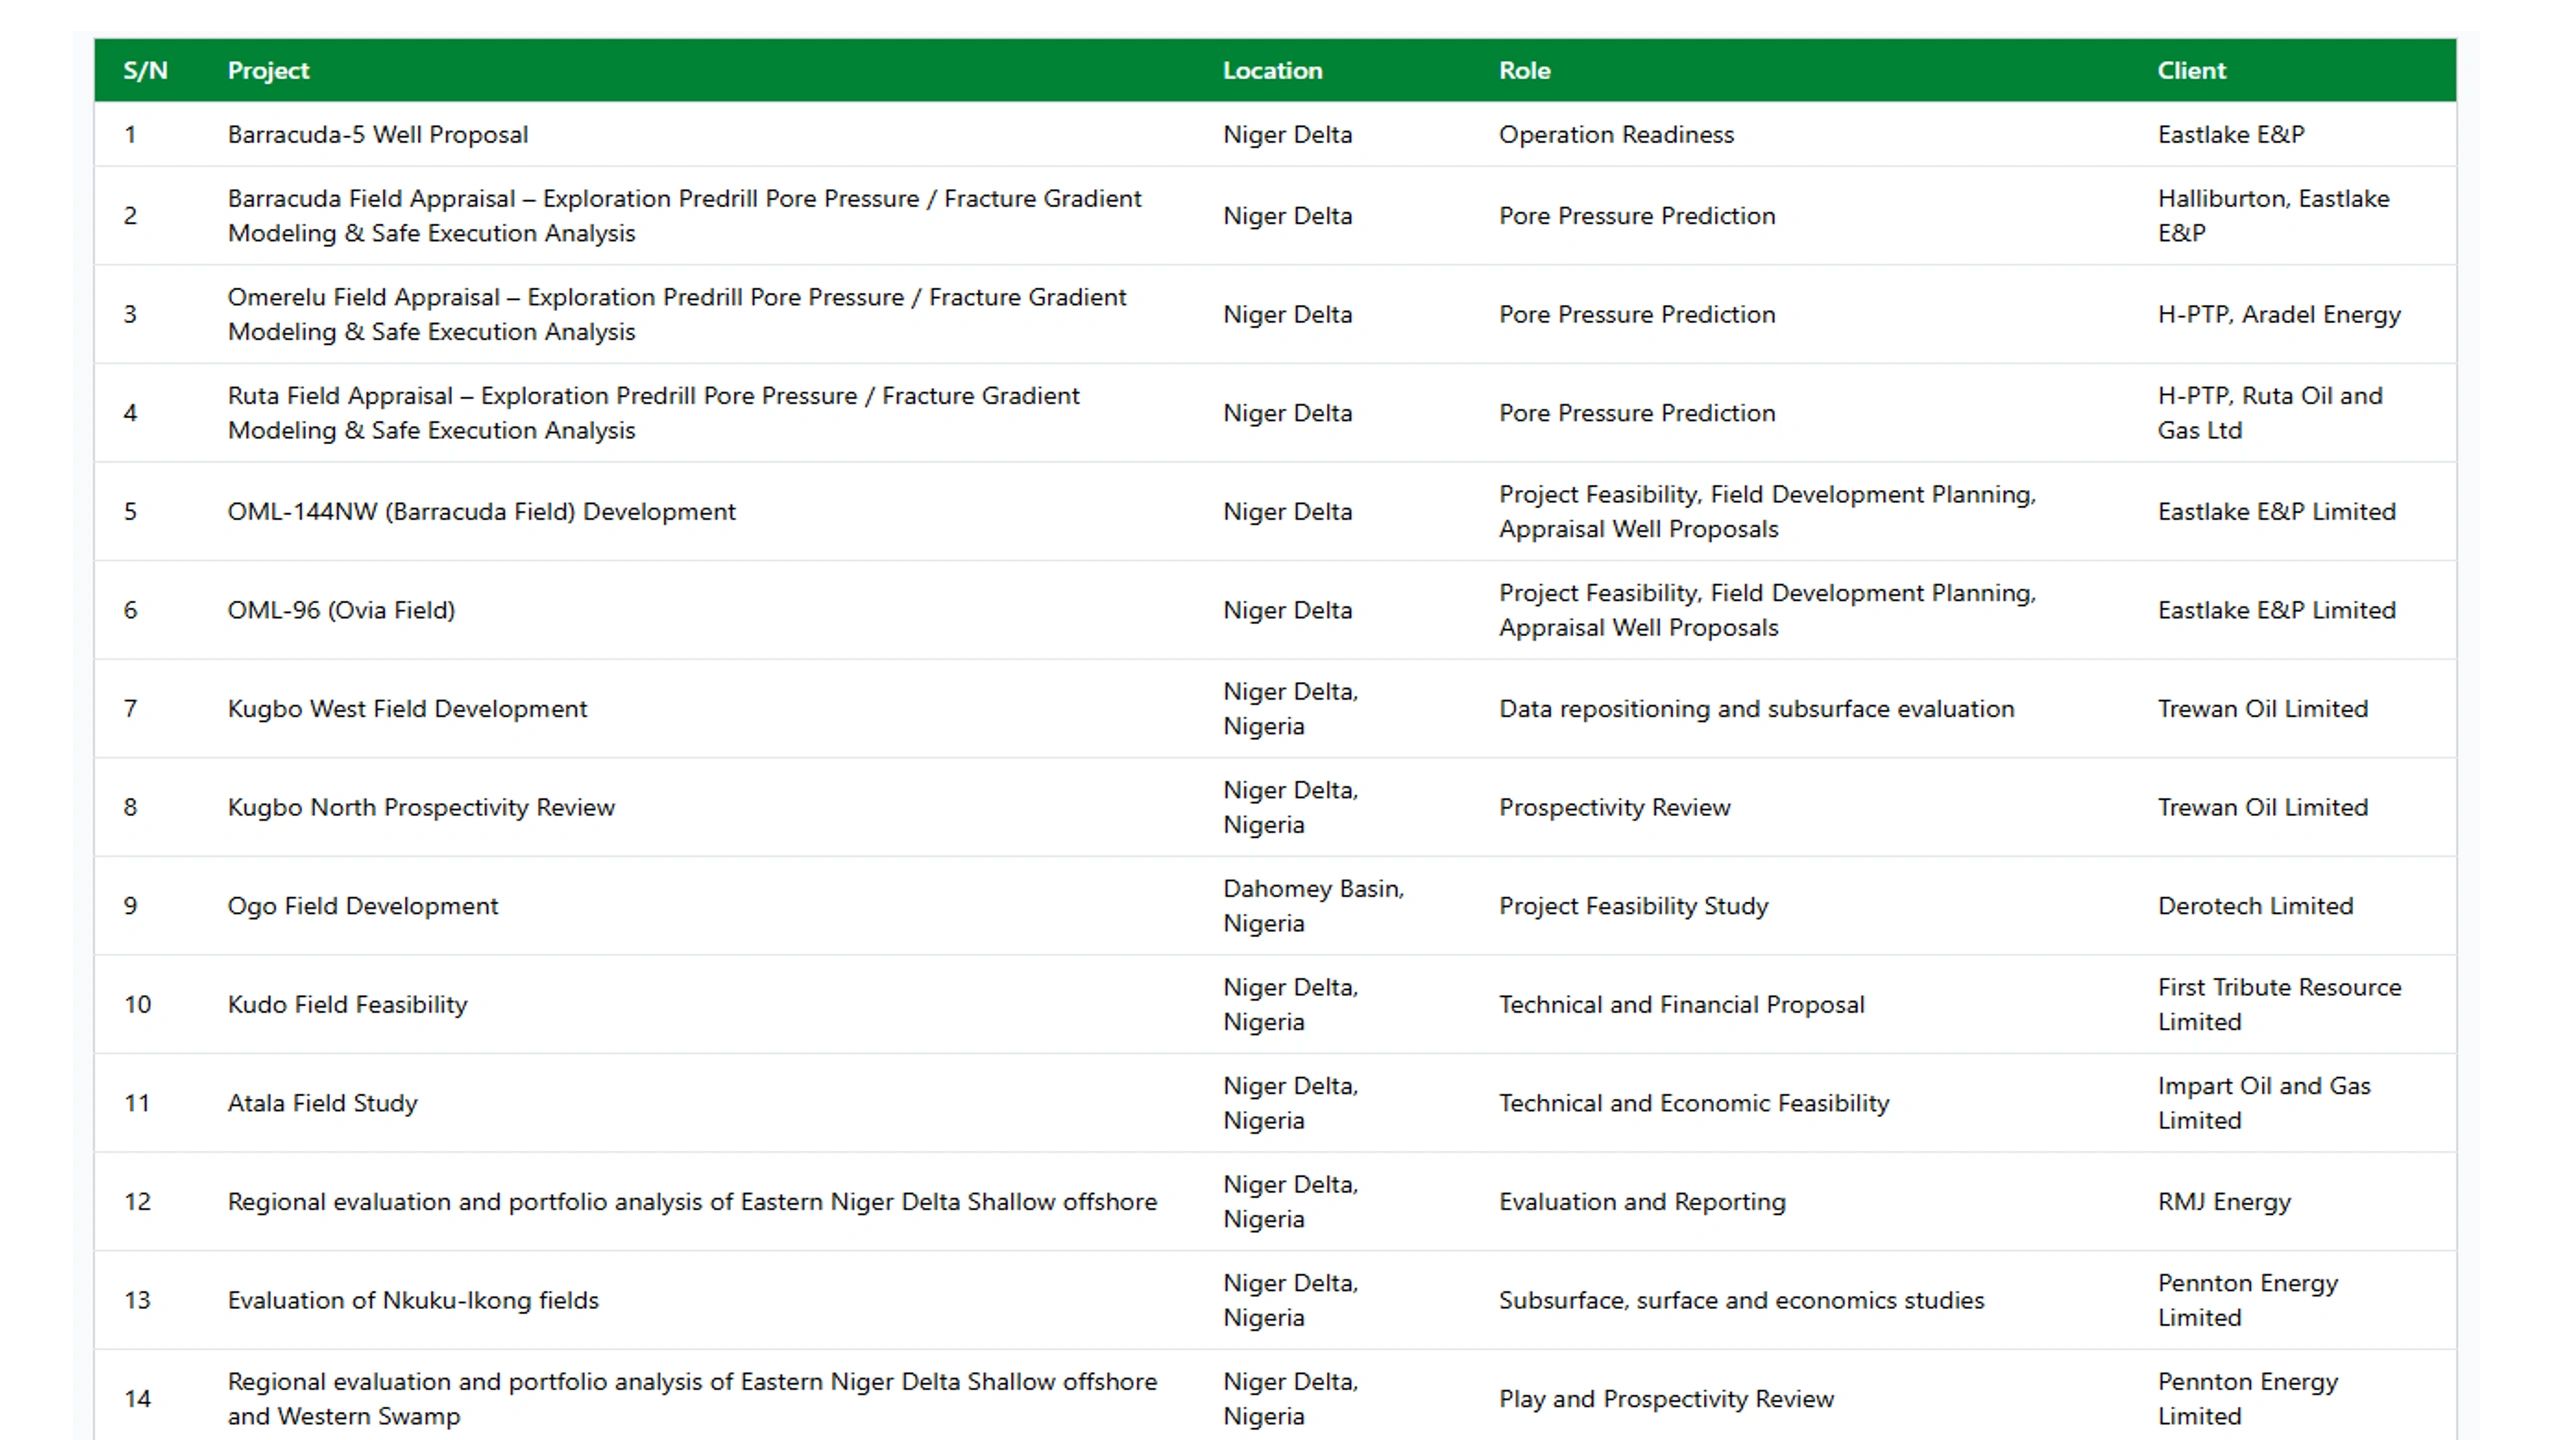The height and width of the screenshot is (1440, 2560).
Task: Click the Role column header
Action: coord(1524,70)
